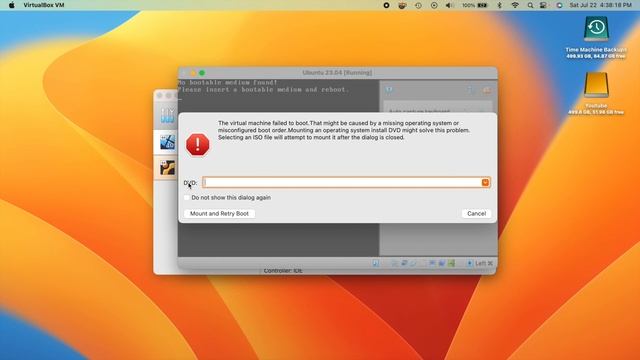The height and width of the screenshot is (360, 640).
Task: Select the Youtube desktop drive icon
Action: click(x=596, y=85)
